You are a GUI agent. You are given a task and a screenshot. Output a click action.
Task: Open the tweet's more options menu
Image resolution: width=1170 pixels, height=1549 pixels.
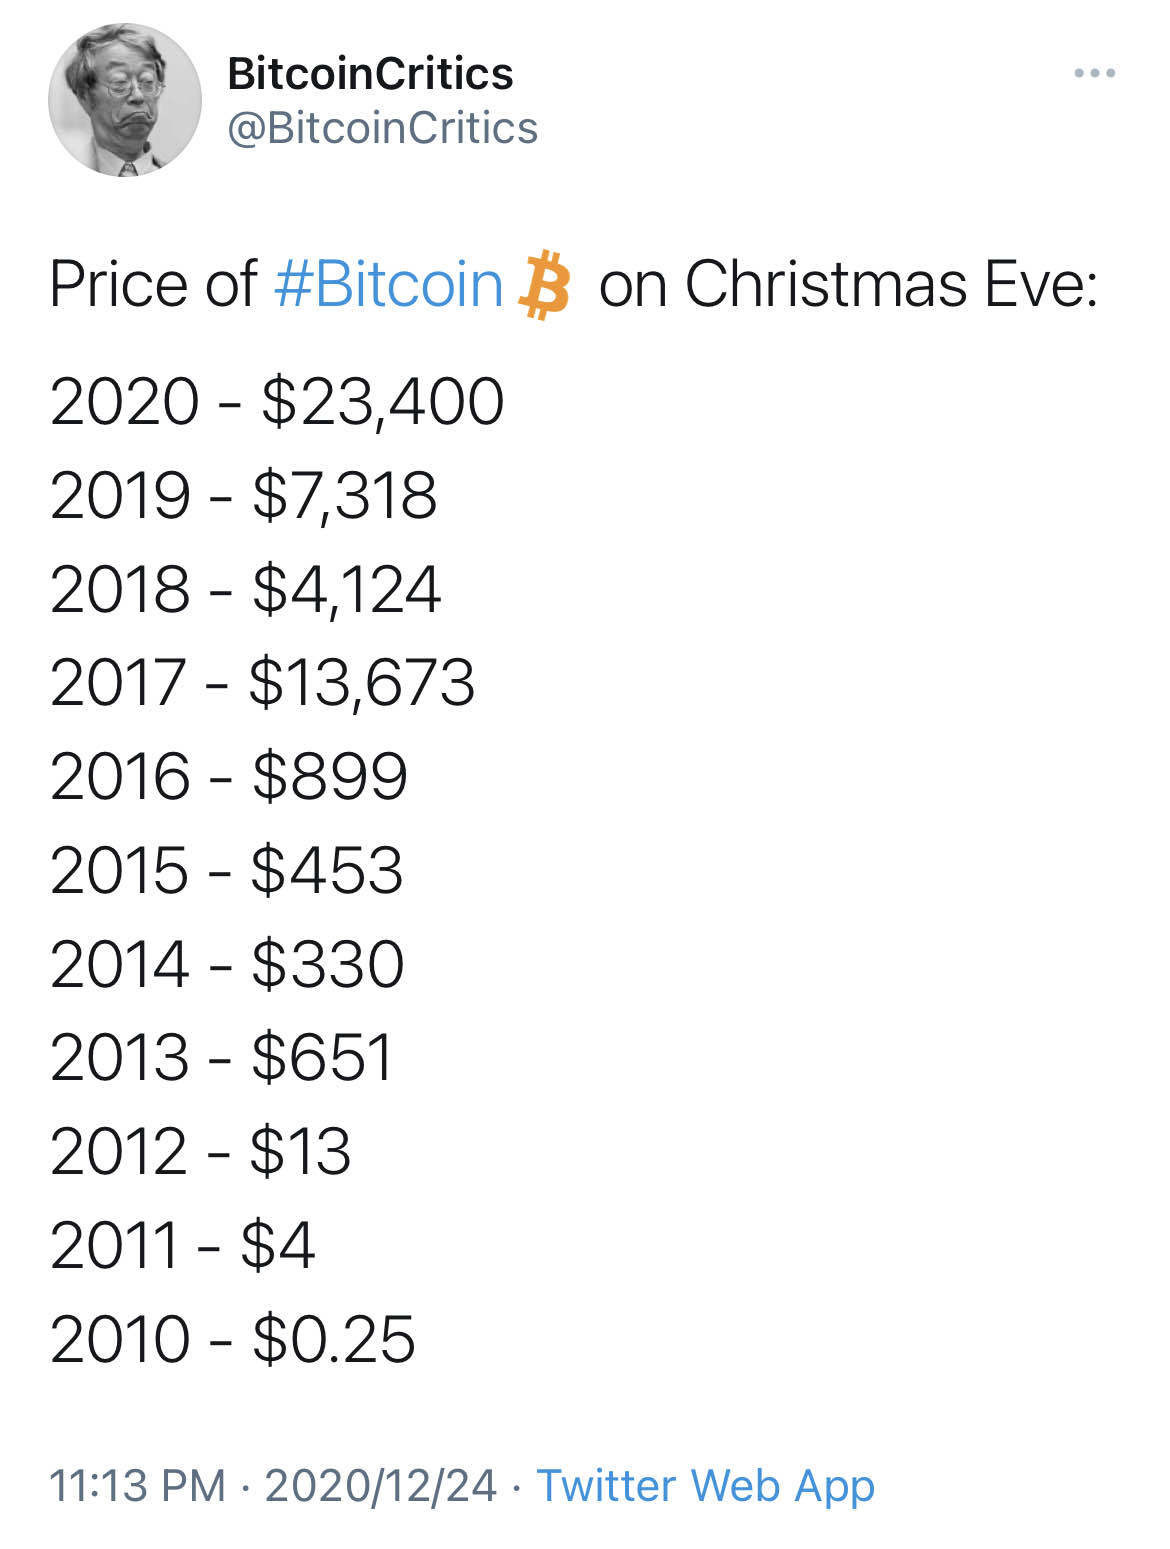click(x=1094, y=73)
